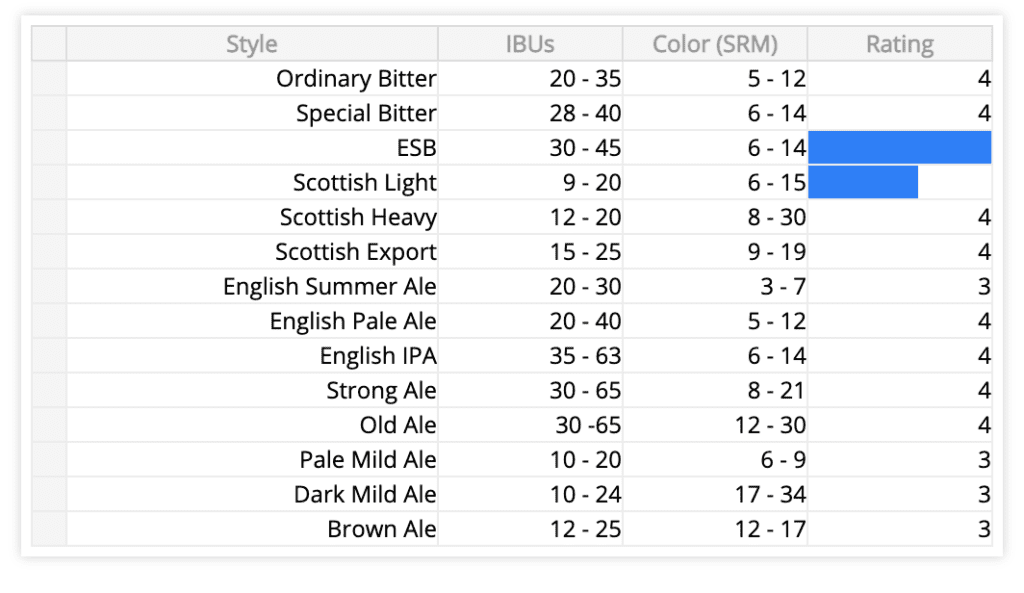Click the English Pale Ale rating cell
The image size is (1024, 593).
[900, 321]
